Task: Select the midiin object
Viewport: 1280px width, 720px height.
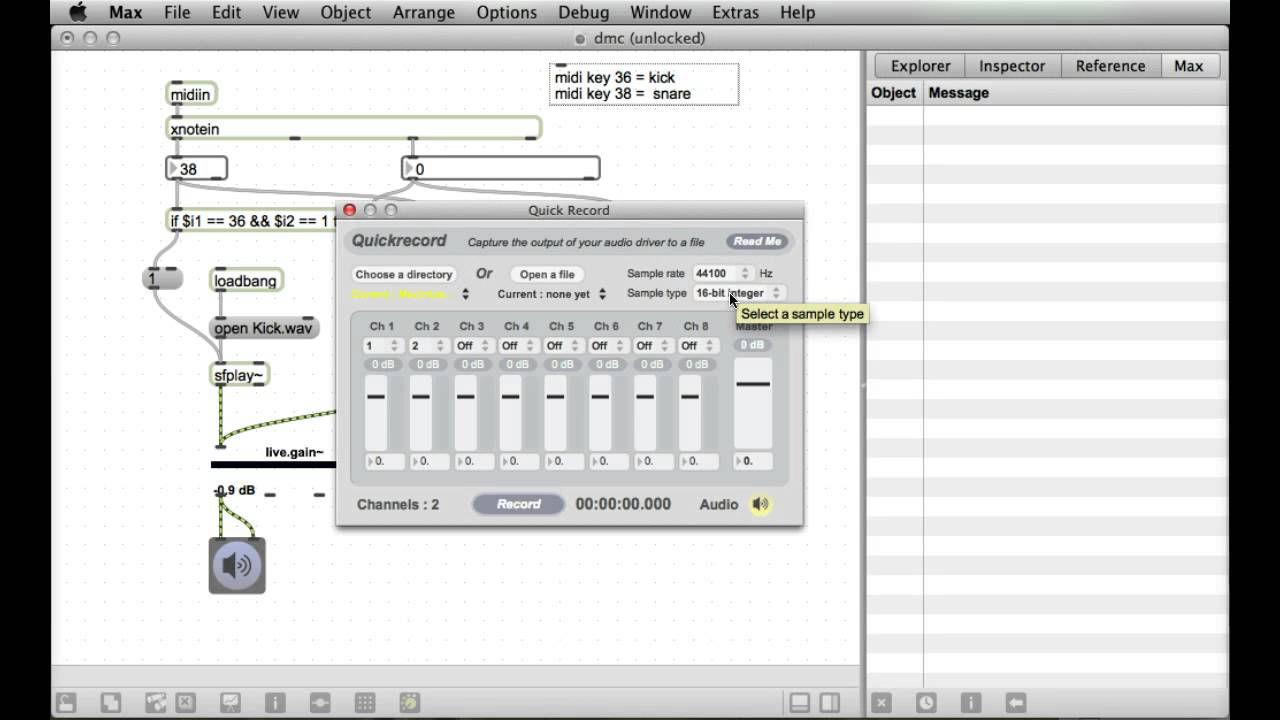Action: (x=191, y=94)
